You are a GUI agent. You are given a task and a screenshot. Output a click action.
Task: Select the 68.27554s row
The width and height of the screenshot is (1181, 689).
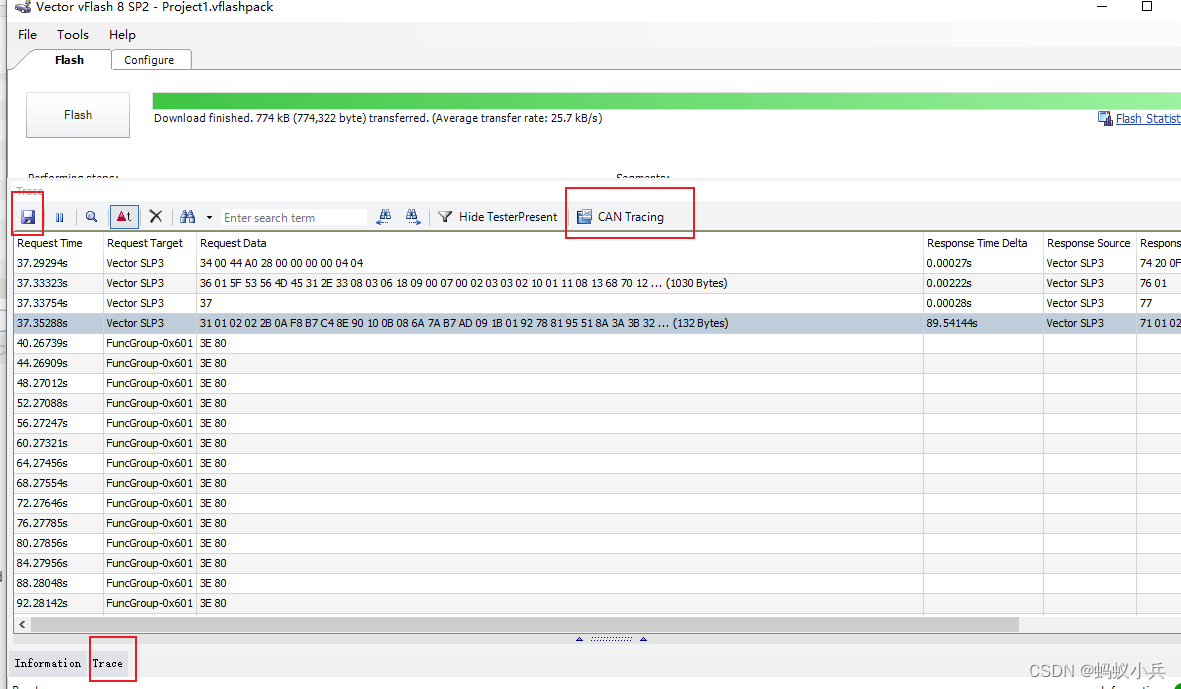click(x=597, y=483)
